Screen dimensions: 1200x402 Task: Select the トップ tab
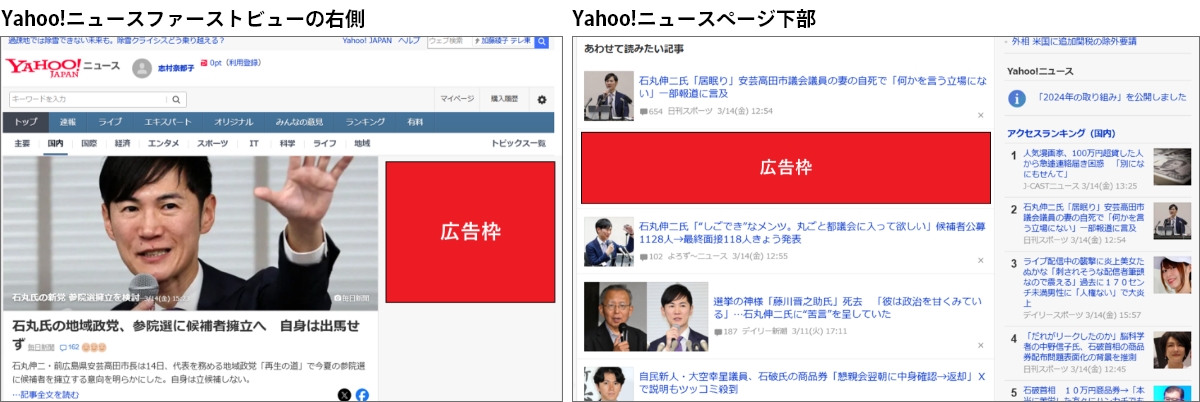tap(26, 122)
